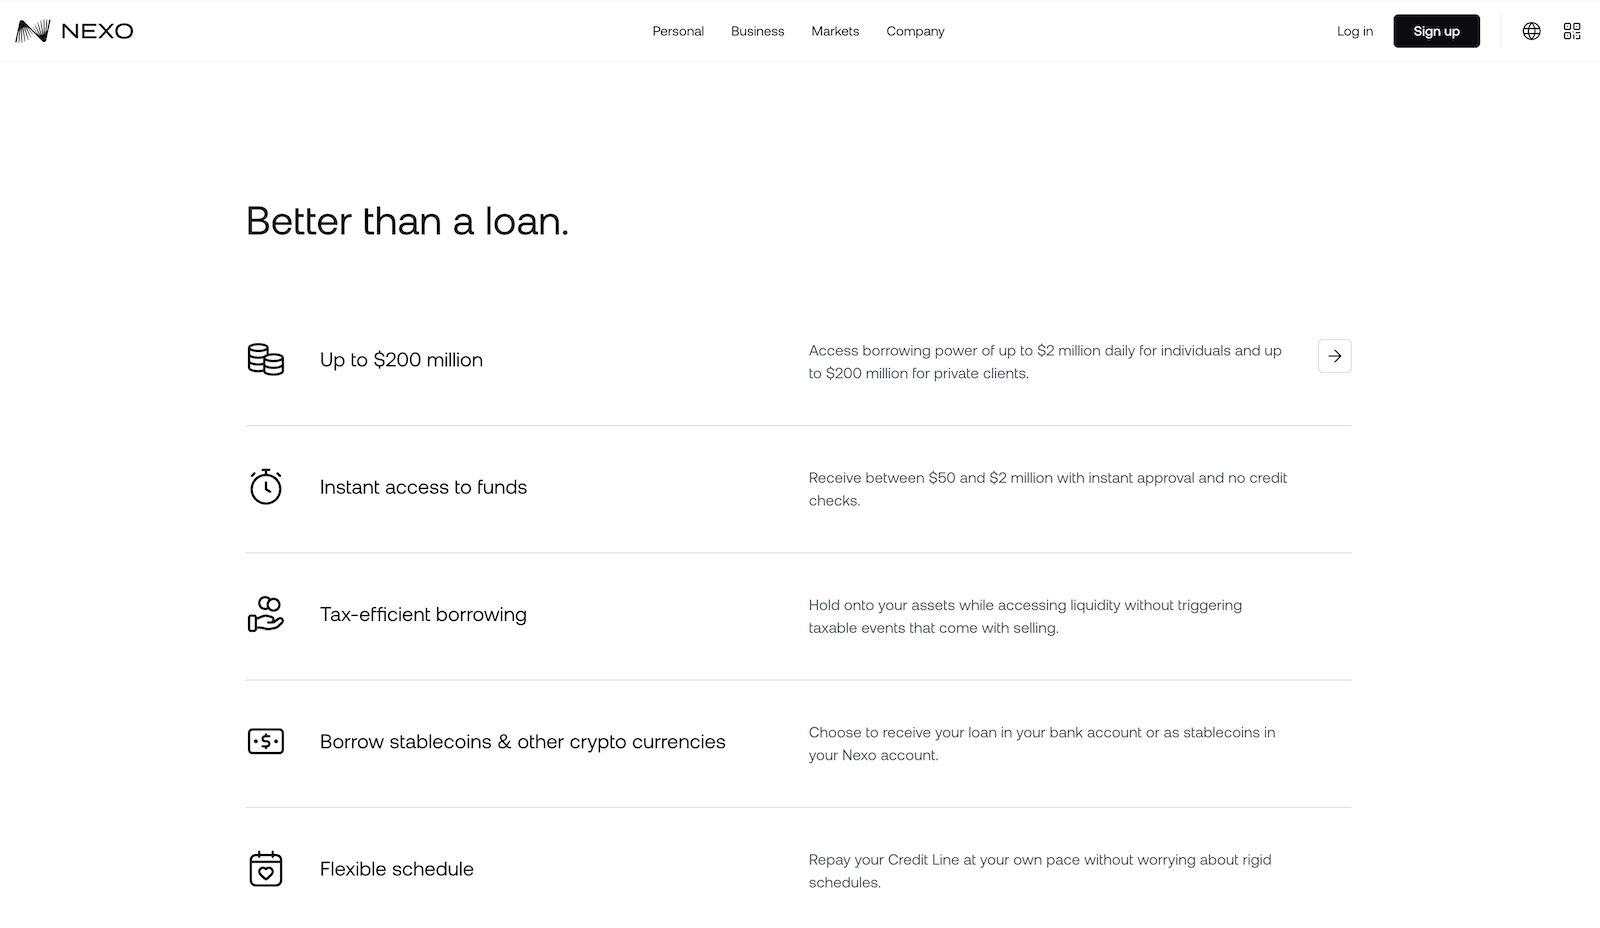Click the stopwatch icon next to Instant access to funds

(x=265, y=487)
